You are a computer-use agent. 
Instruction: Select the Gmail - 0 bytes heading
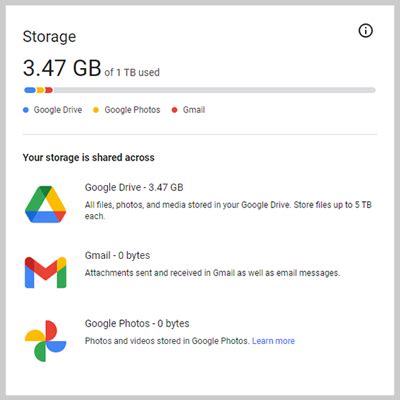pos(117,256)
